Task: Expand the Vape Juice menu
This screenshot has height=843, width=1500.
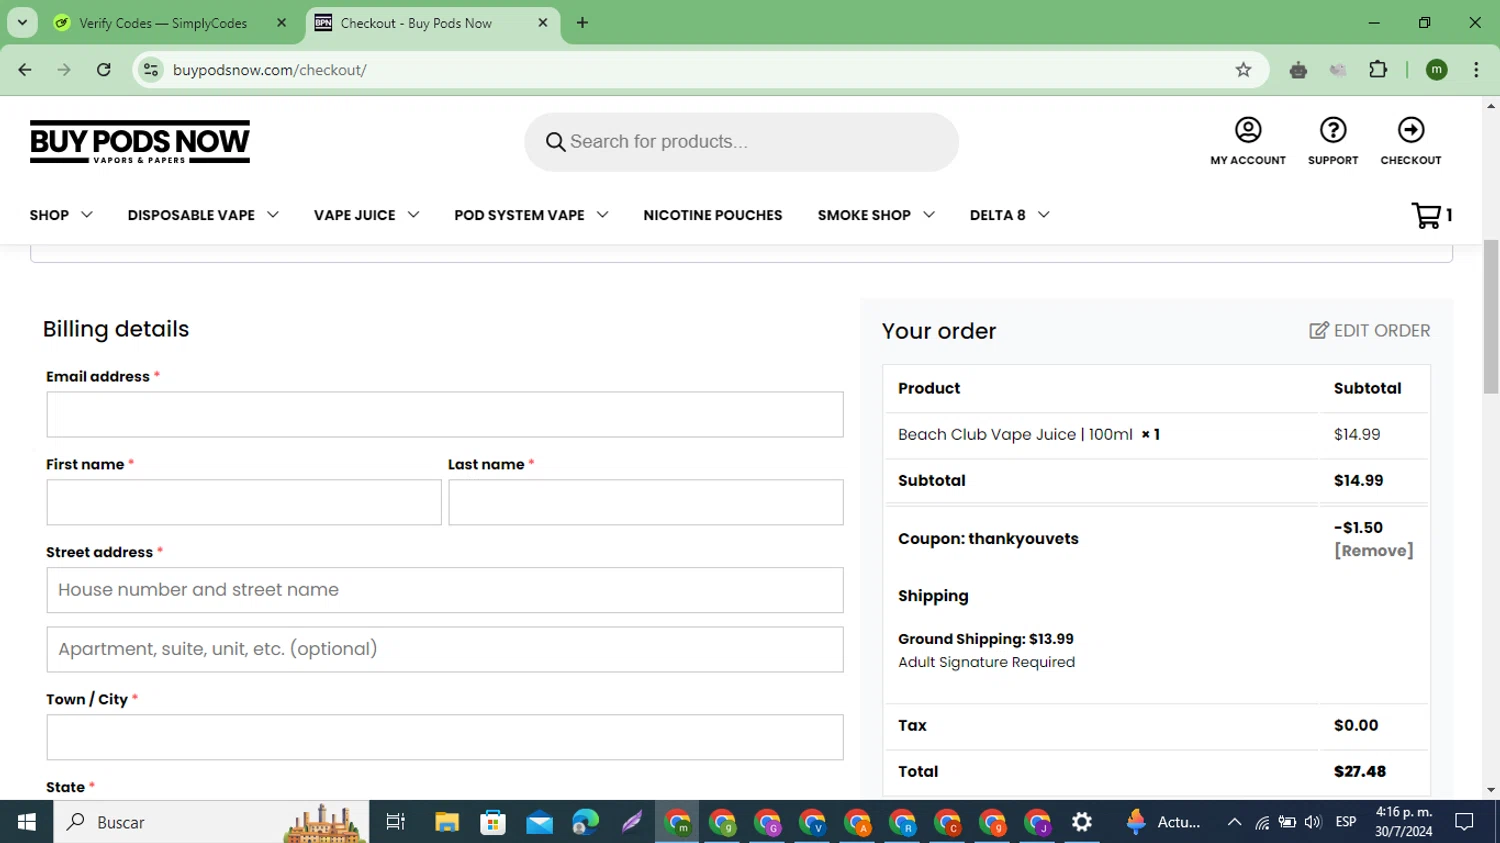Action: pos(366,215)
